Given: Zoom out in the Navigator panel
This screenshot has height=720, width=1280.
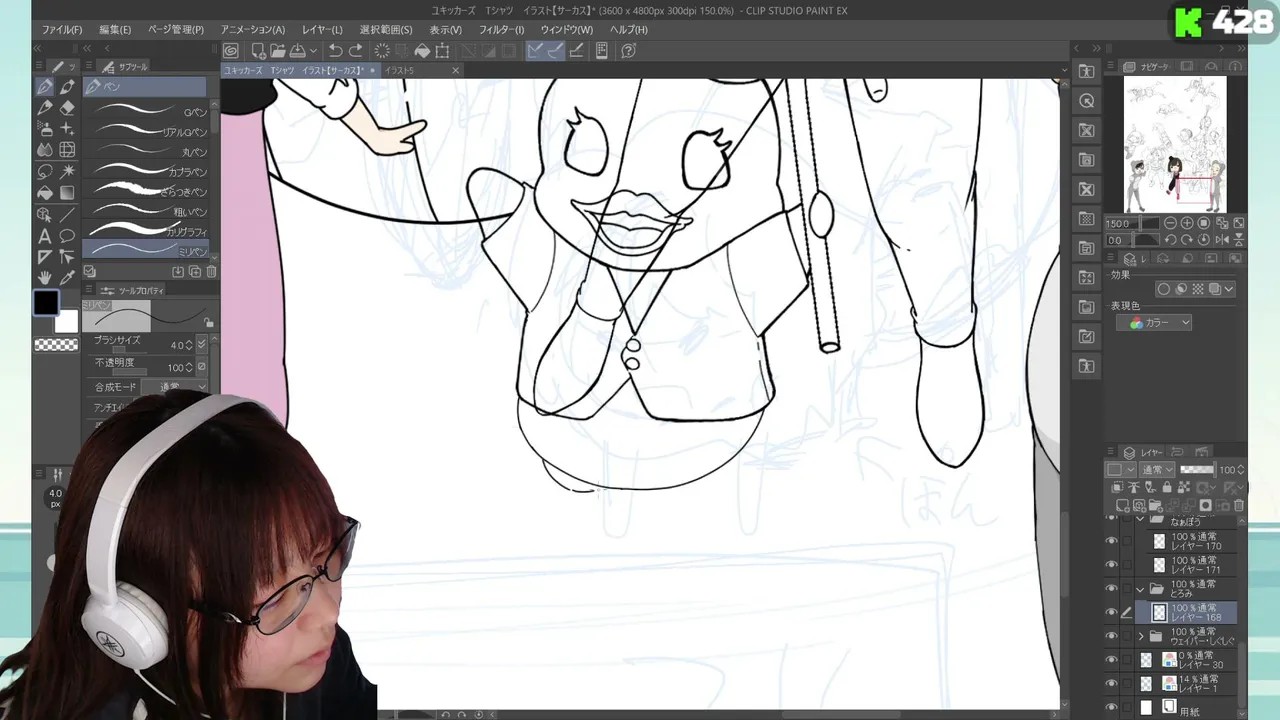Looking at the screenshot, I should tap(1171, 223).
